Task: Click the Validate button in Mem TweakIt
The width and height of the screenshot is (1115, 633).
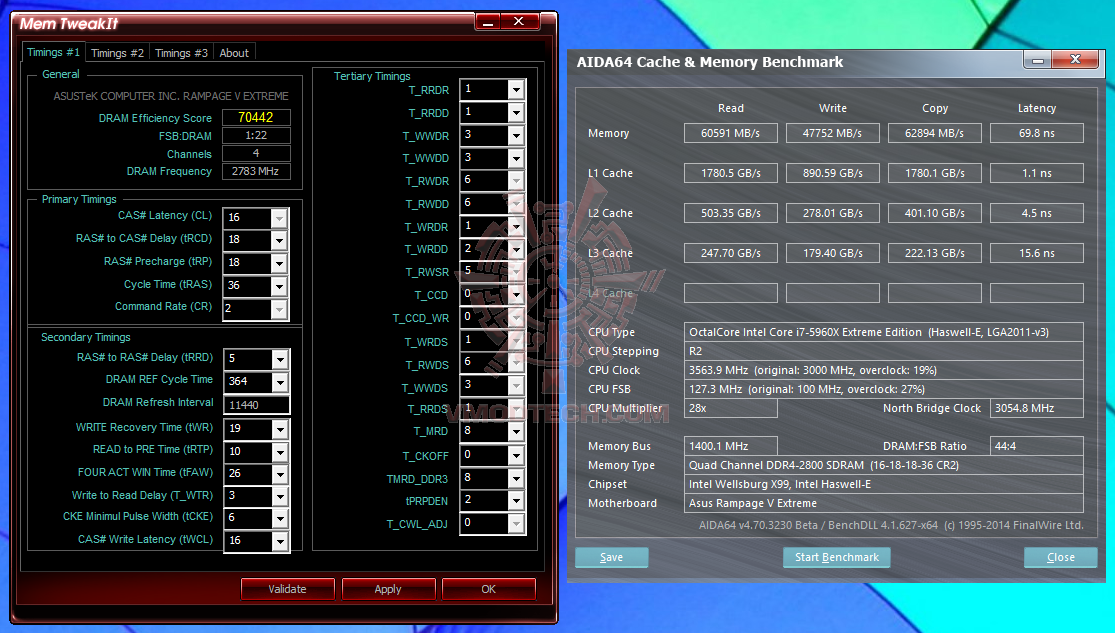Action: tap(287, 589)
